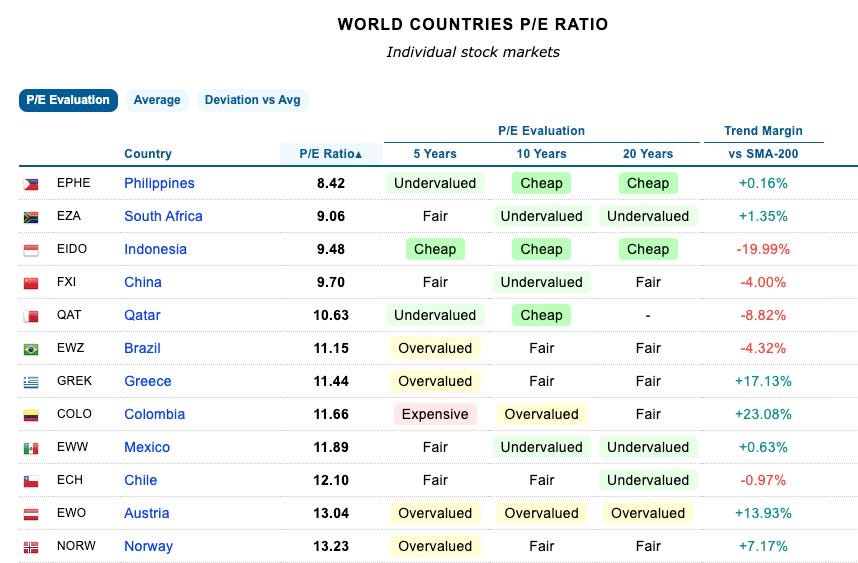Open the Indonesia country link

[x=155, y=249]
